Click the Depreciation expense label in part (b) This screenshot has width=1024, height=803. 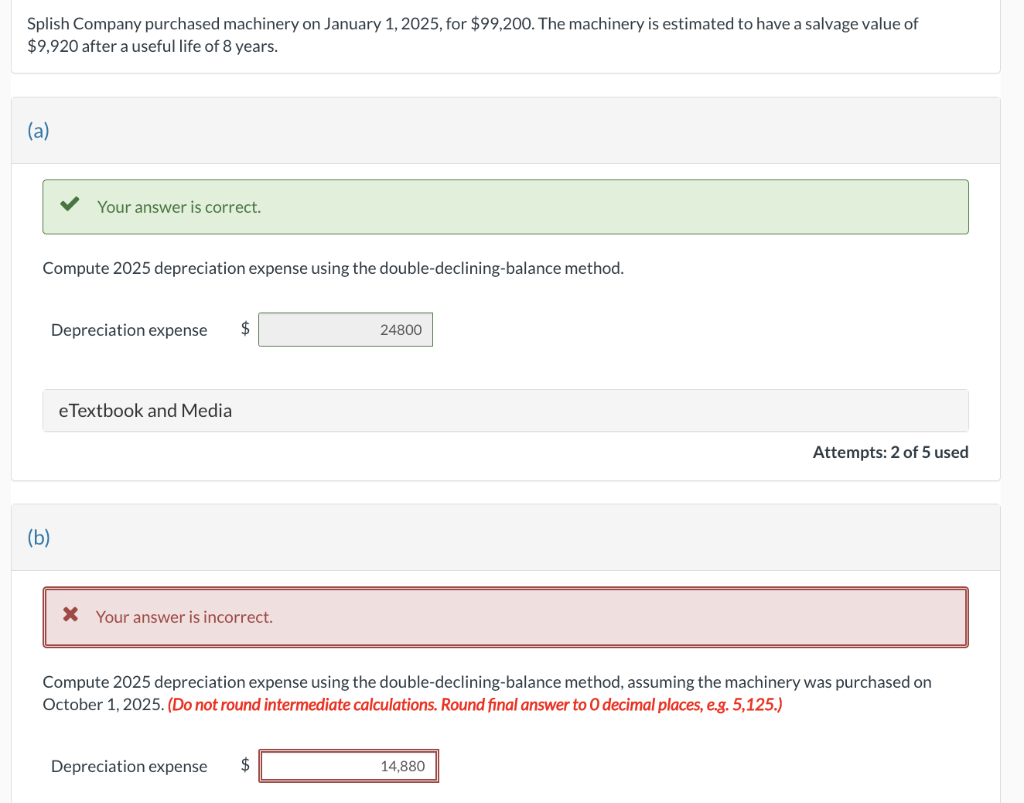point(129,767)
